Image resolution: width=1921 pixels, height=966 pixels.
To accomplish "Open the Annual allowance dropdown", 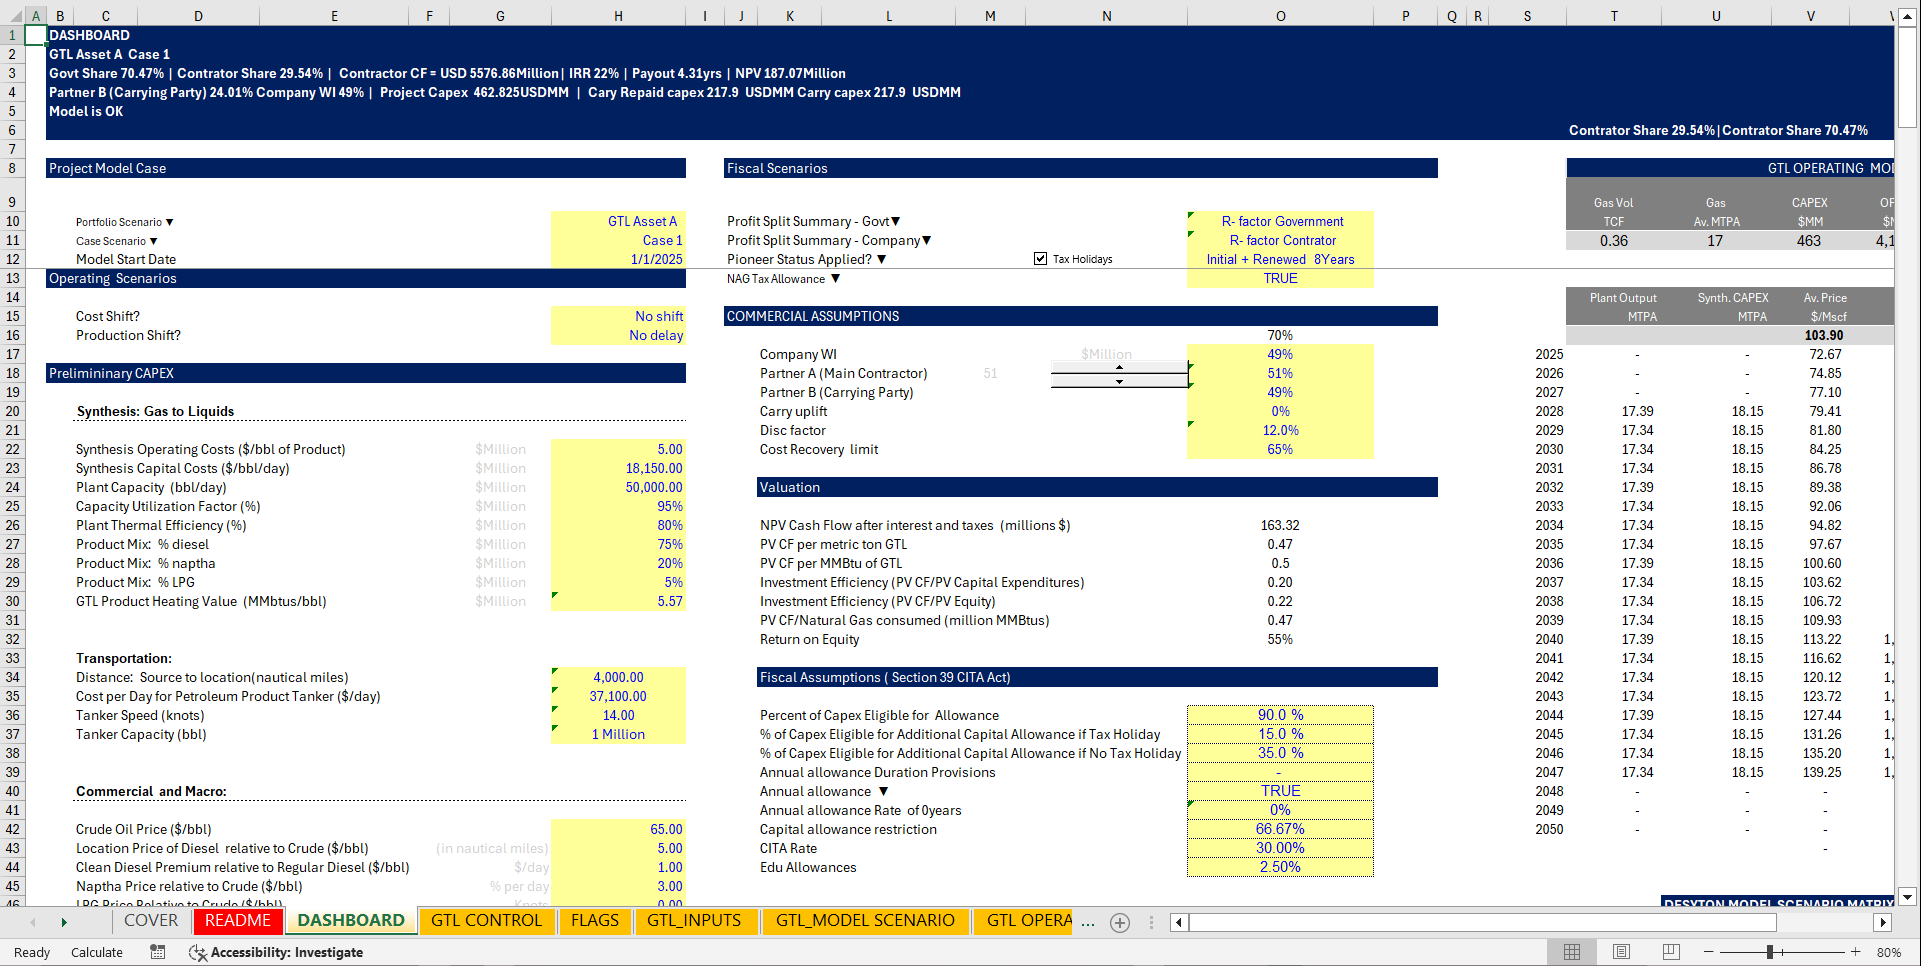I will tap(884, 791).
